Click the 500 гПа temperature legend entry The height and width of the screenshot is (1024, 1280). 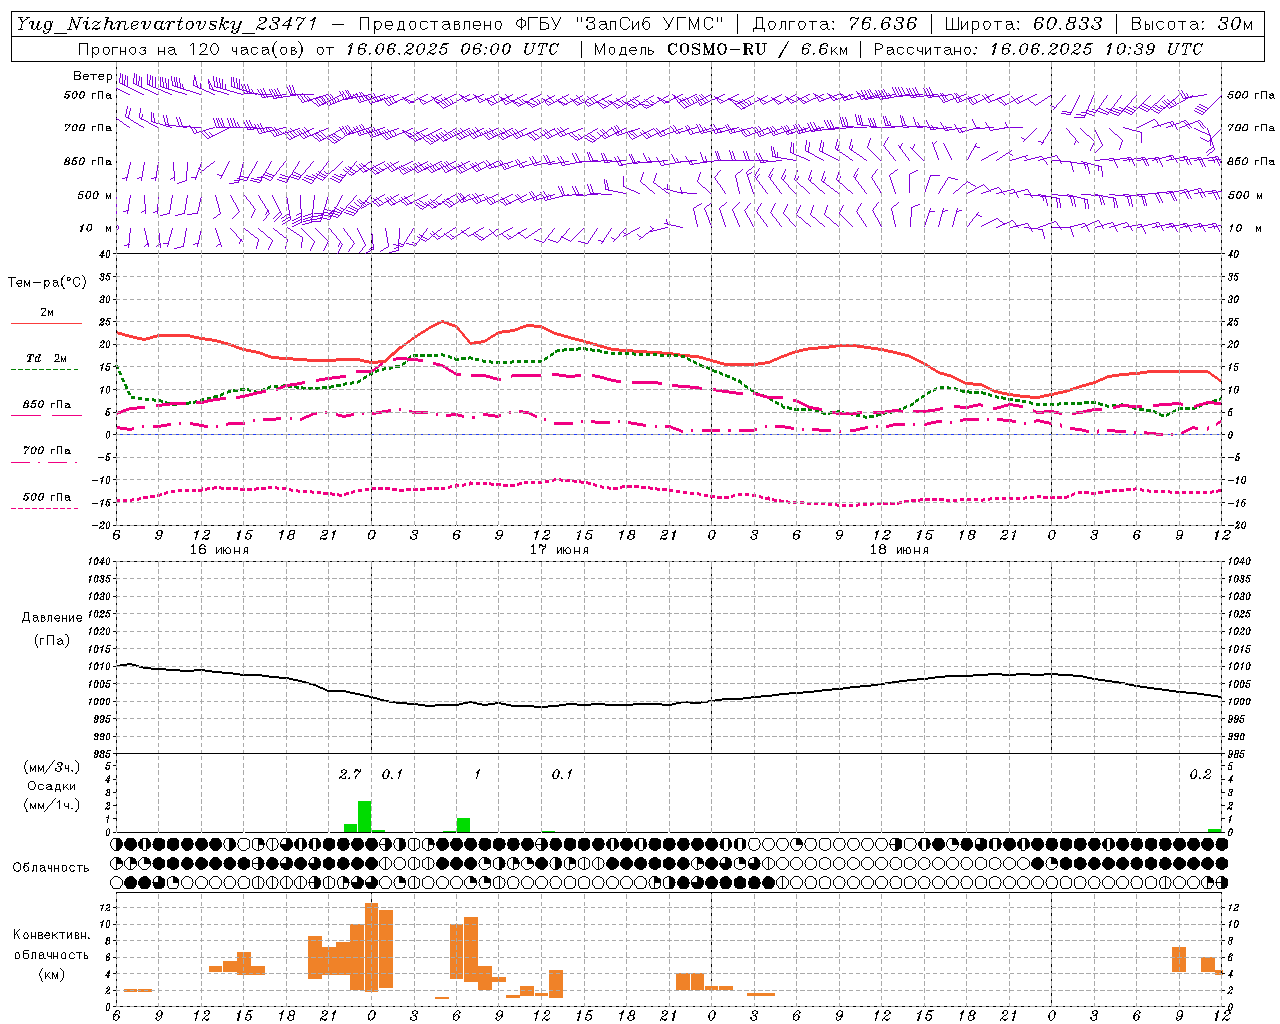pyautogui.click(x=47, y=496)
